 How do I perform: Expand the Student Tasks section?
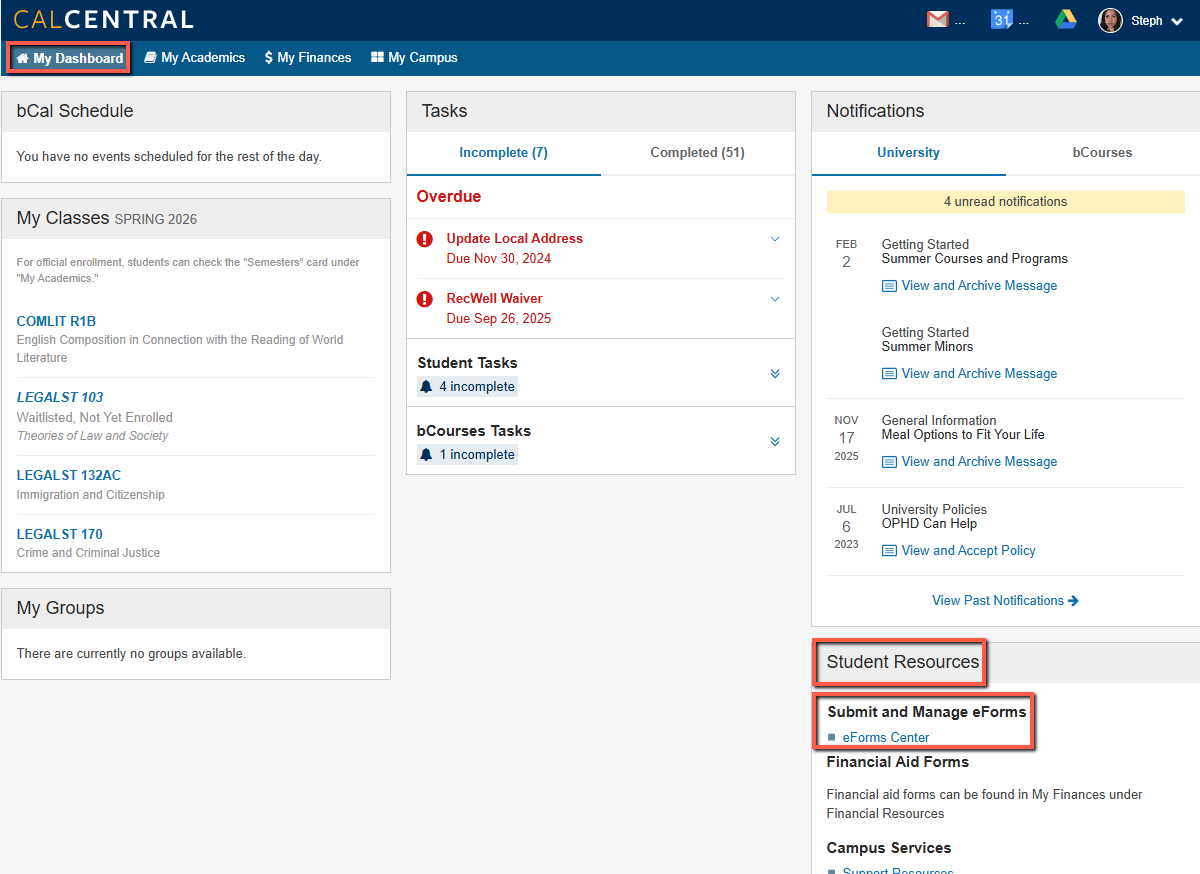[x=775, y=374]
